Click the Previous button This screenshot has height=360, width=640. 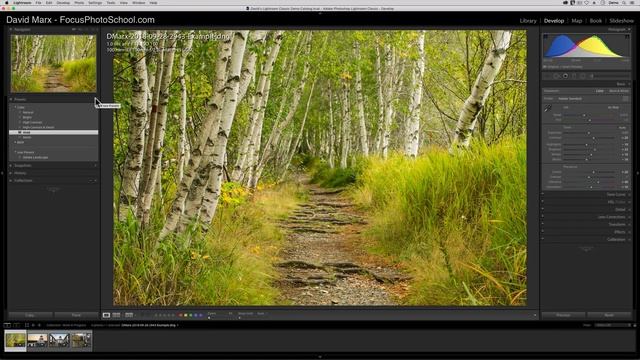563,315
